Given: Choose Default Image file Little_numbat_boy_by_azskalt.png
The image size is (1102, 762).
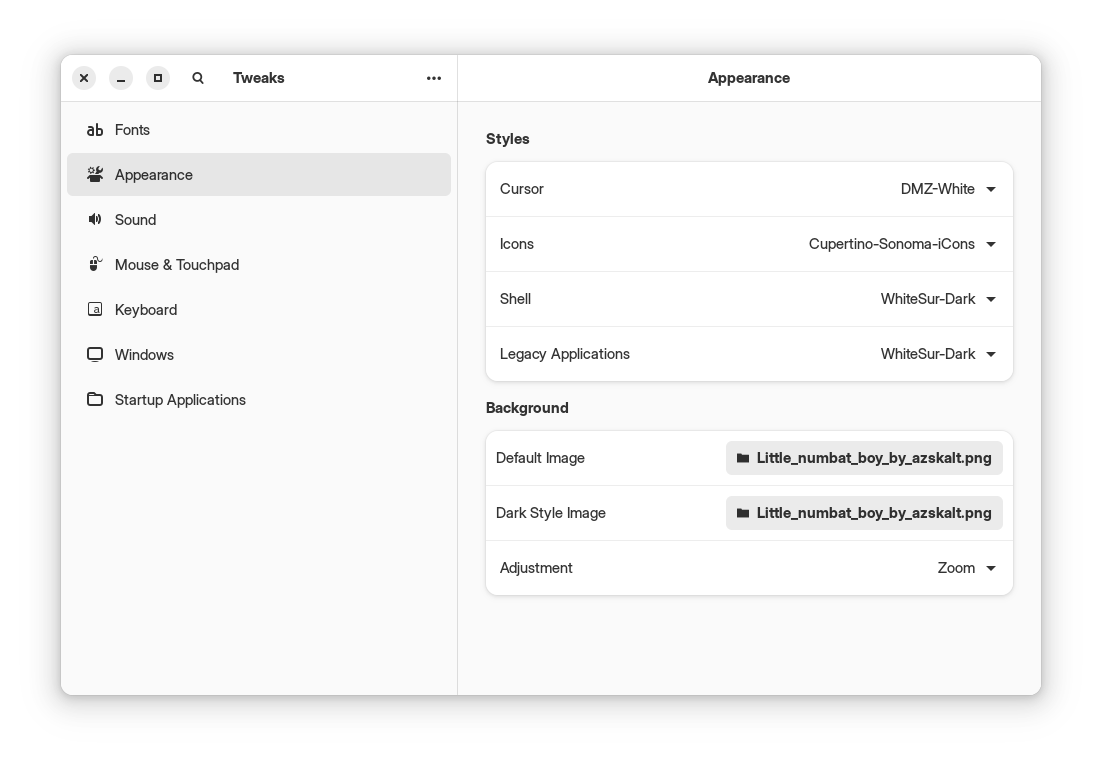Looking at the screenshot, I should (864, 458).
